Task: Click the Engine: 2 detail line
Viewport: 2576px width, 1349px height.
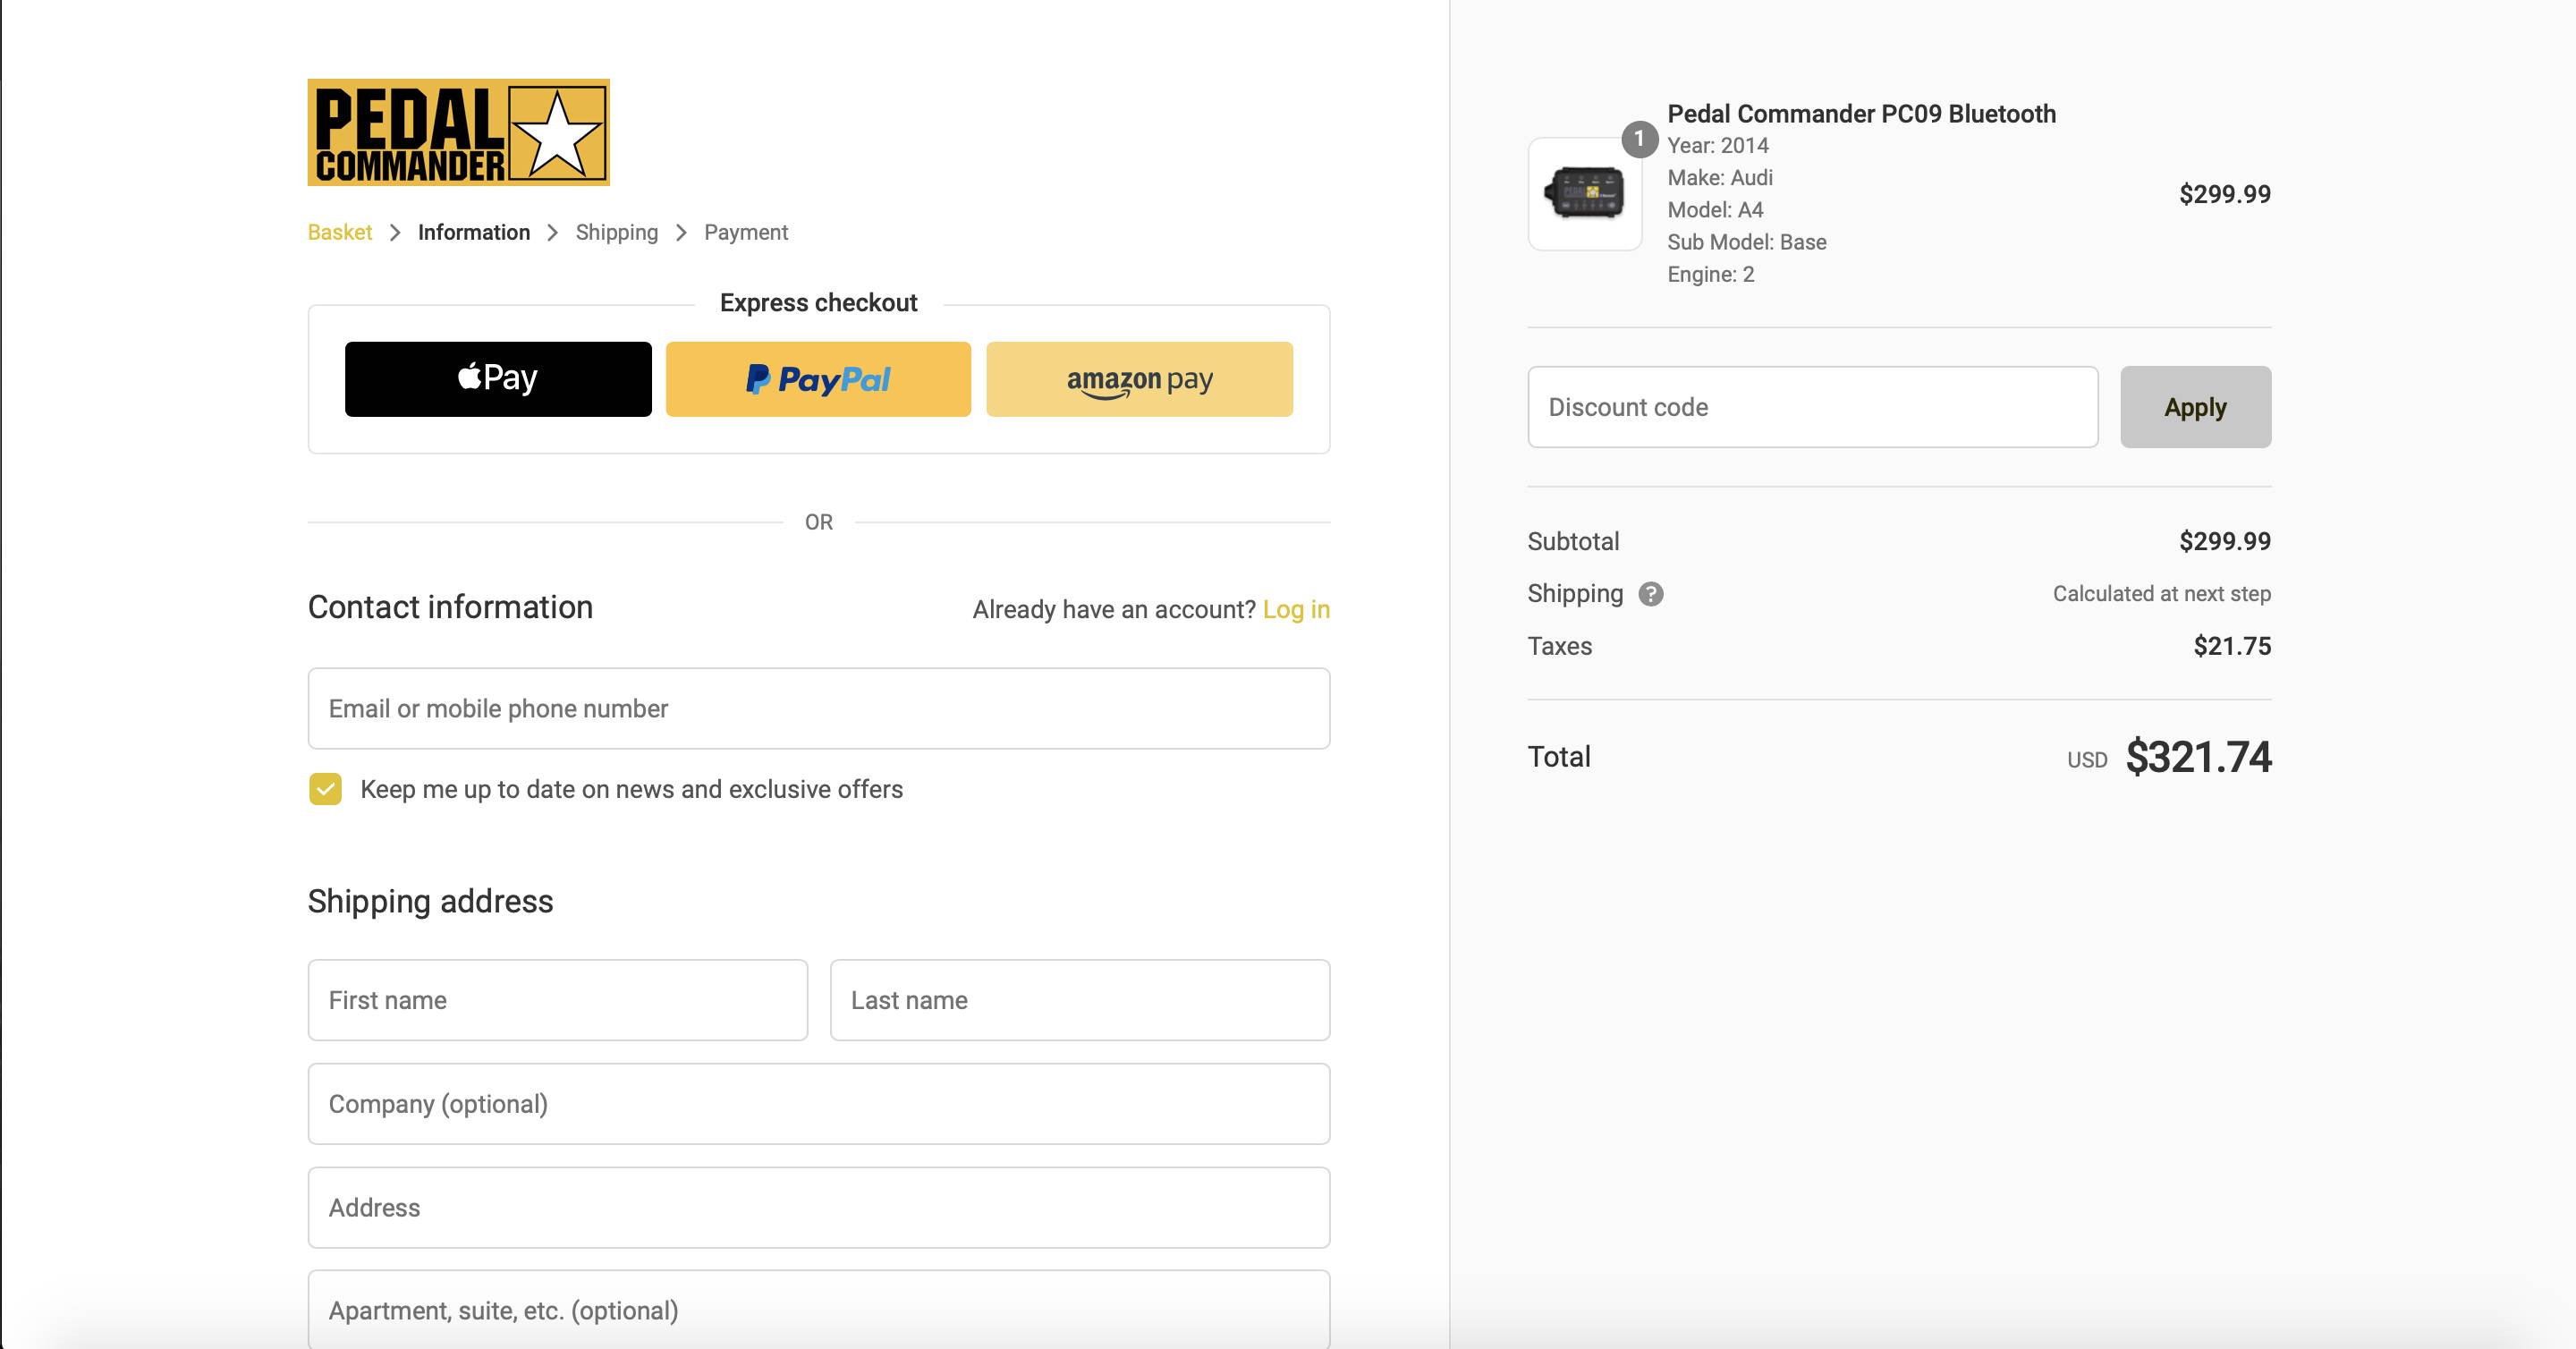Action: pos(1711,274)
